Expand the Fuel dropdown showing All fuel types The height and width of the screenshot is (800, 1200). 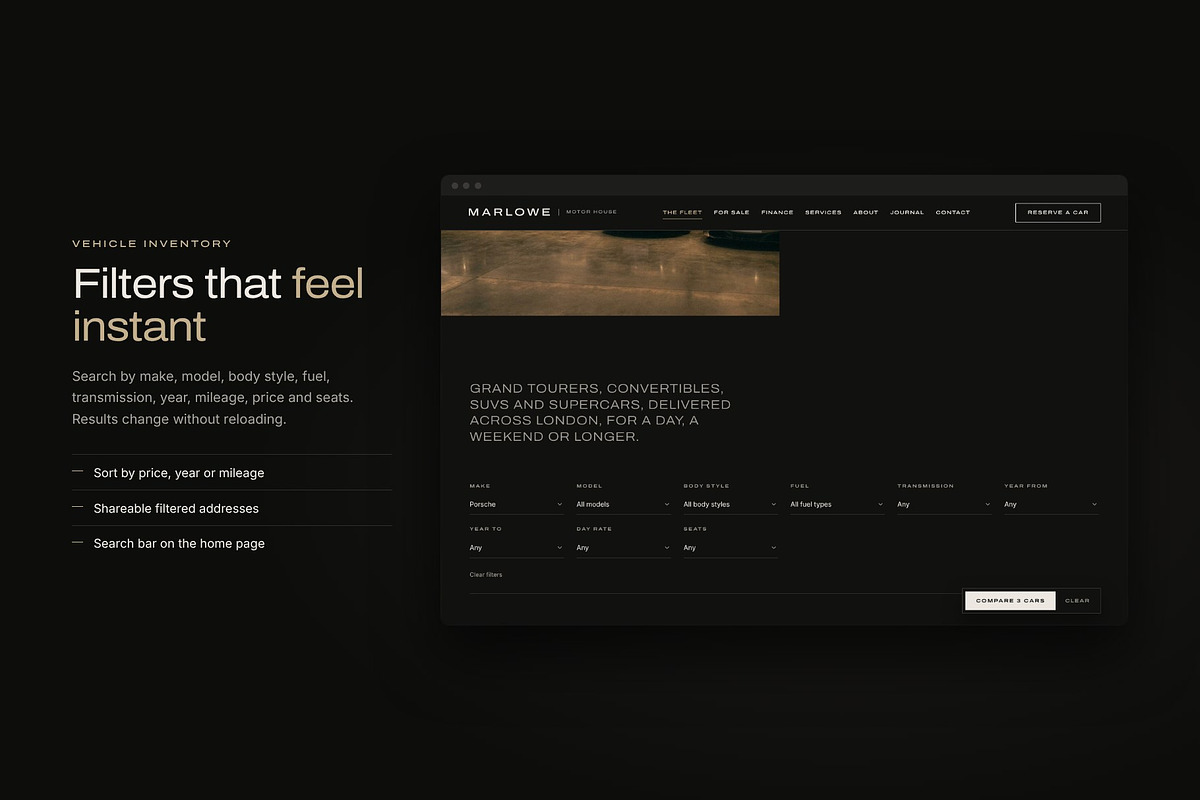838,505
